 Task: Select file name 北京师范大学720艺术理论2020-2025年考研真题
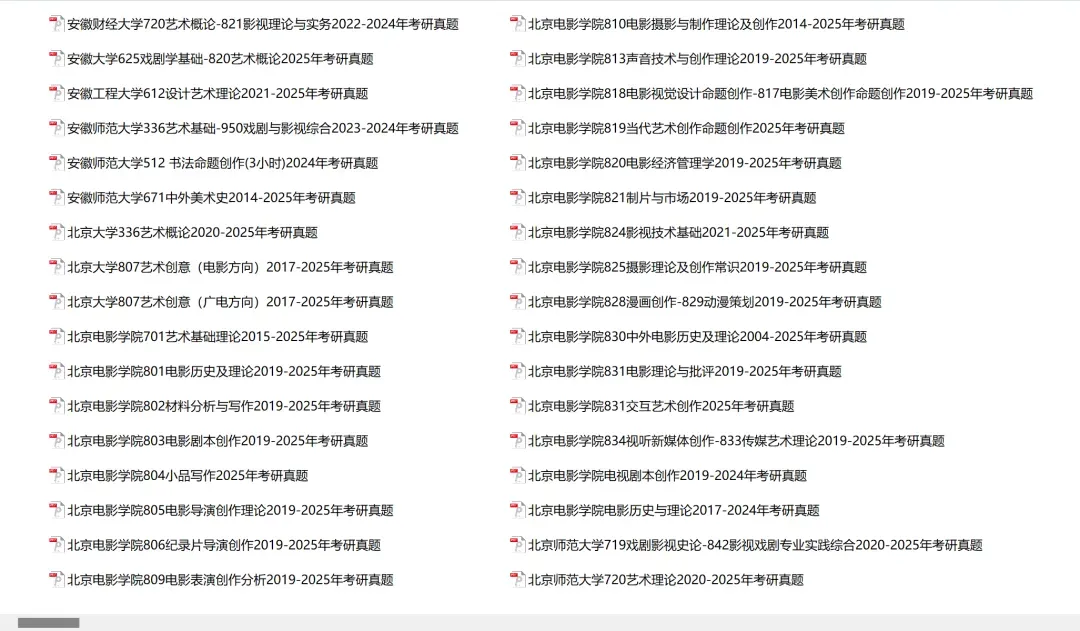pyautogui.click(x=666, y=579)
